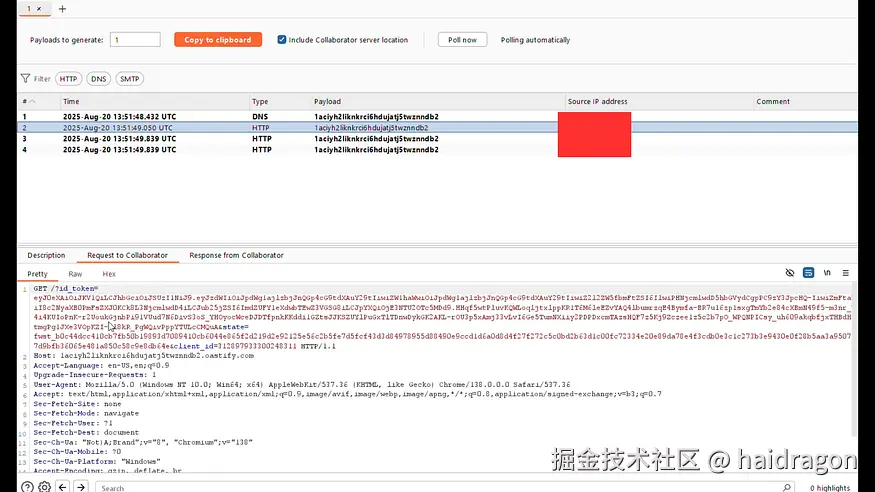Toggle hide non-printable characters icon
This screenshot has height=492, width=875.
790,273
